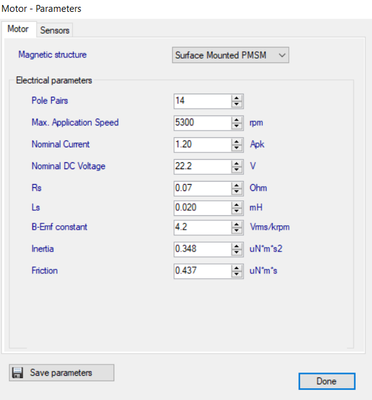This screenshot has height=400, width=372.
Task: Click the Rs field showing 0.07
Action: [x=202, y=188]
